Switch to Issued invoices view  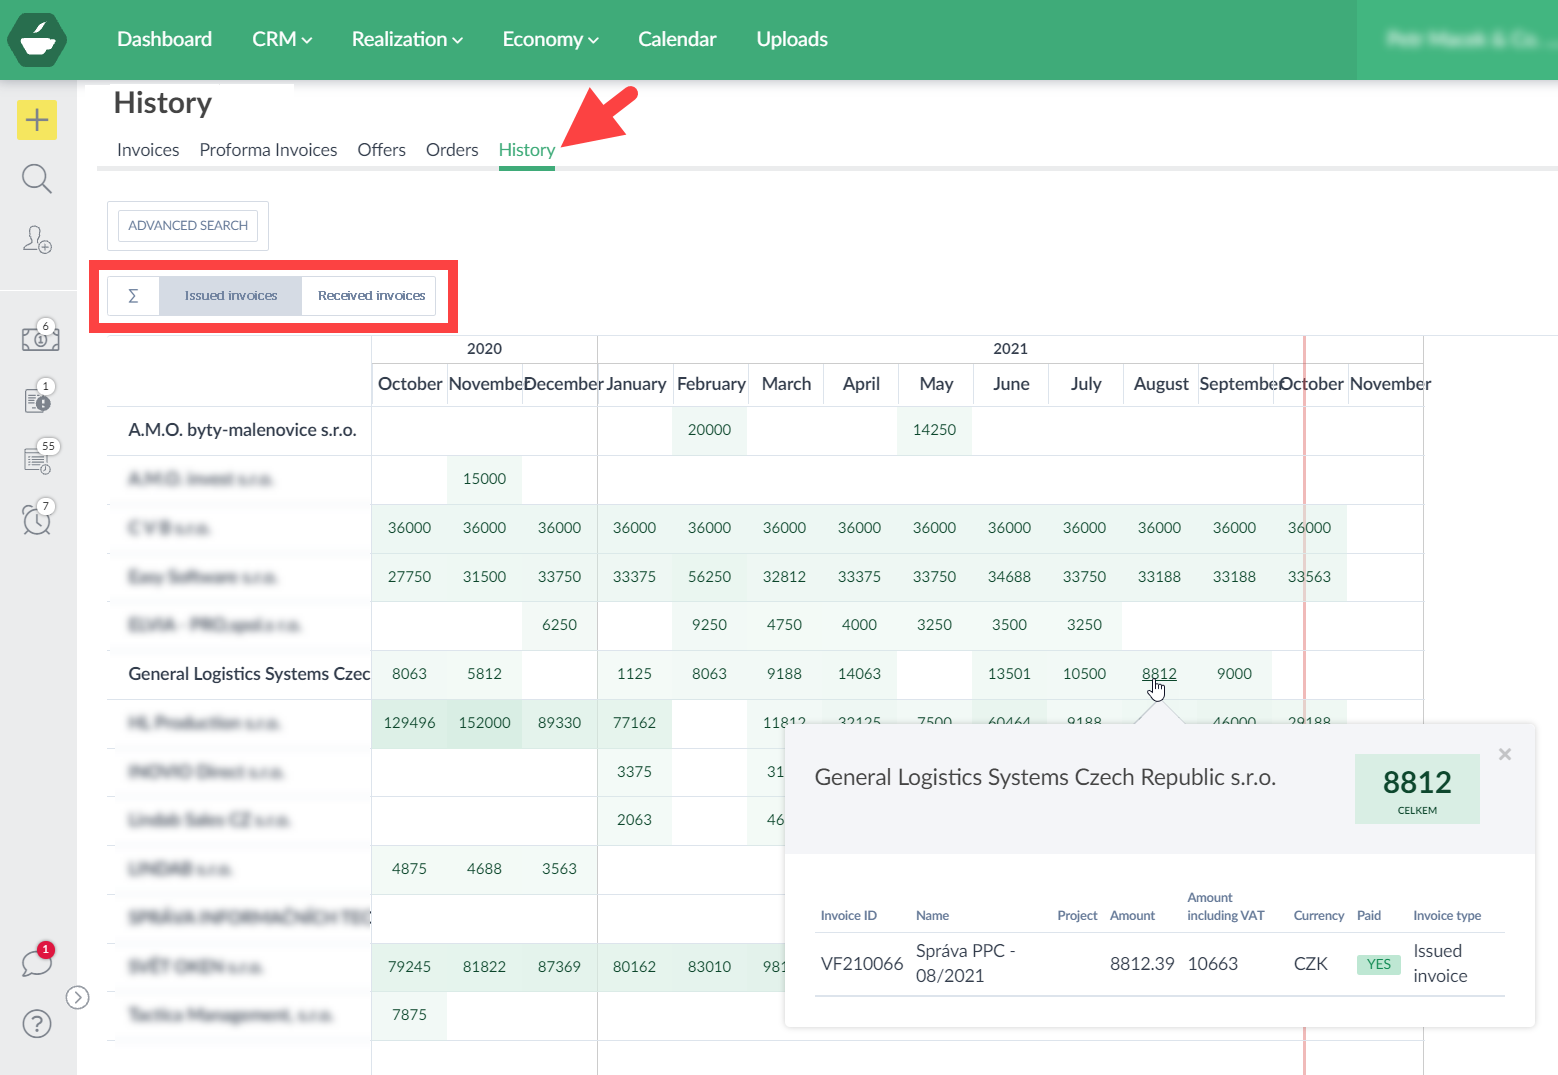tap(231, 296)
